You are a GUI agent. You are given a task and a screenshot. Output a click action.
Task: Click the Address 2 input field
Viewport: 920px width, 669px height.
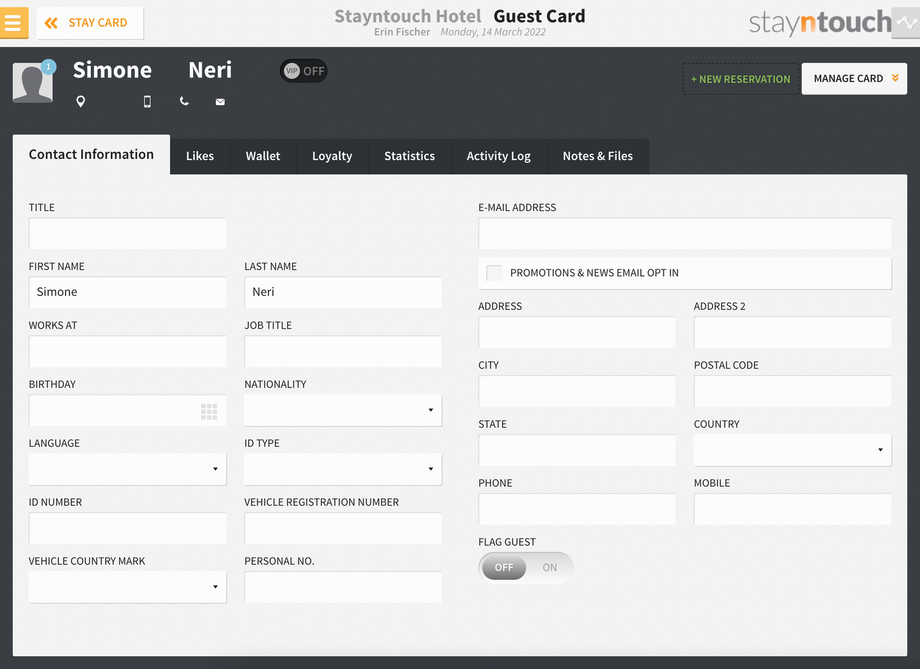[792, 332]
